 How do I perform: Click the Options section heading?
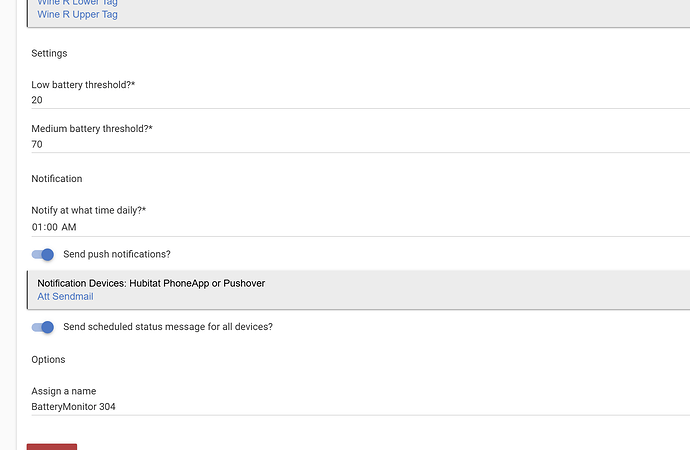coord(48,359)
